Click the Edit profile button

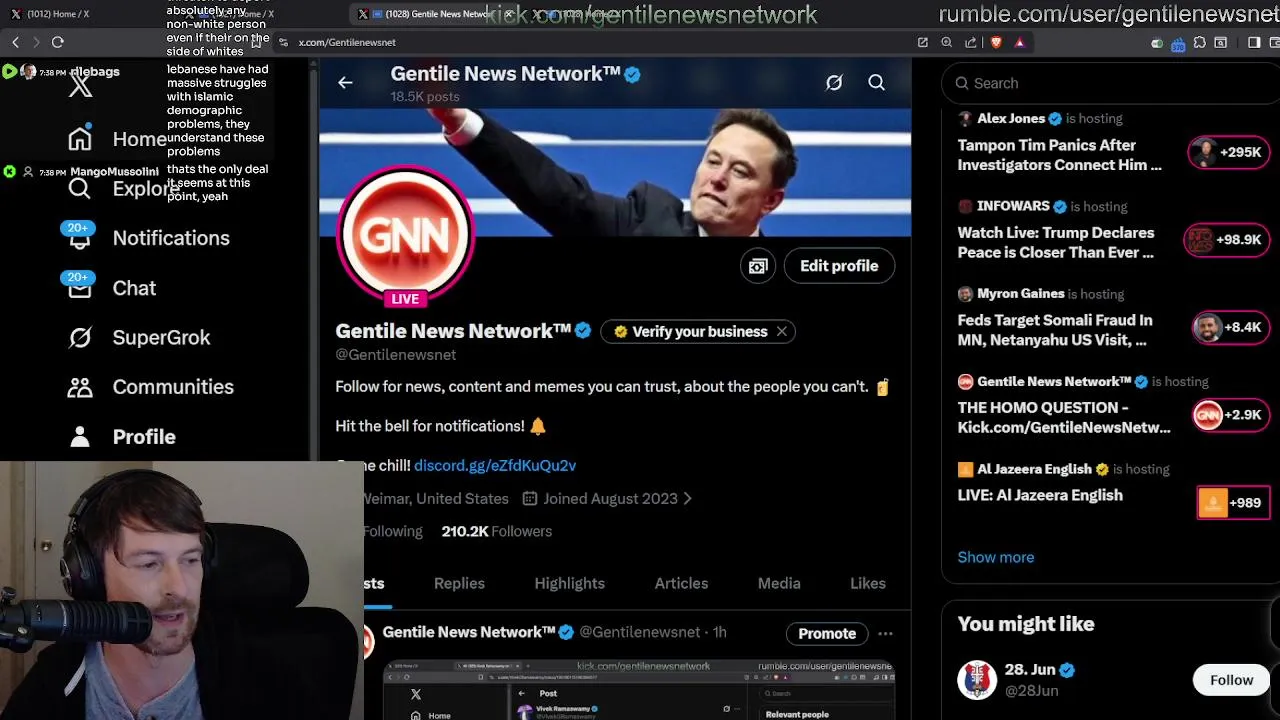coord(839,266)
